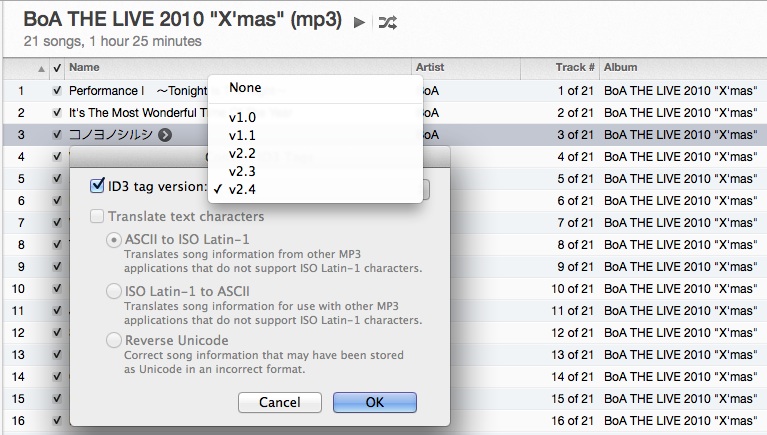Click track number 5 of 21

pyautogui.click(x=575, y=179)
